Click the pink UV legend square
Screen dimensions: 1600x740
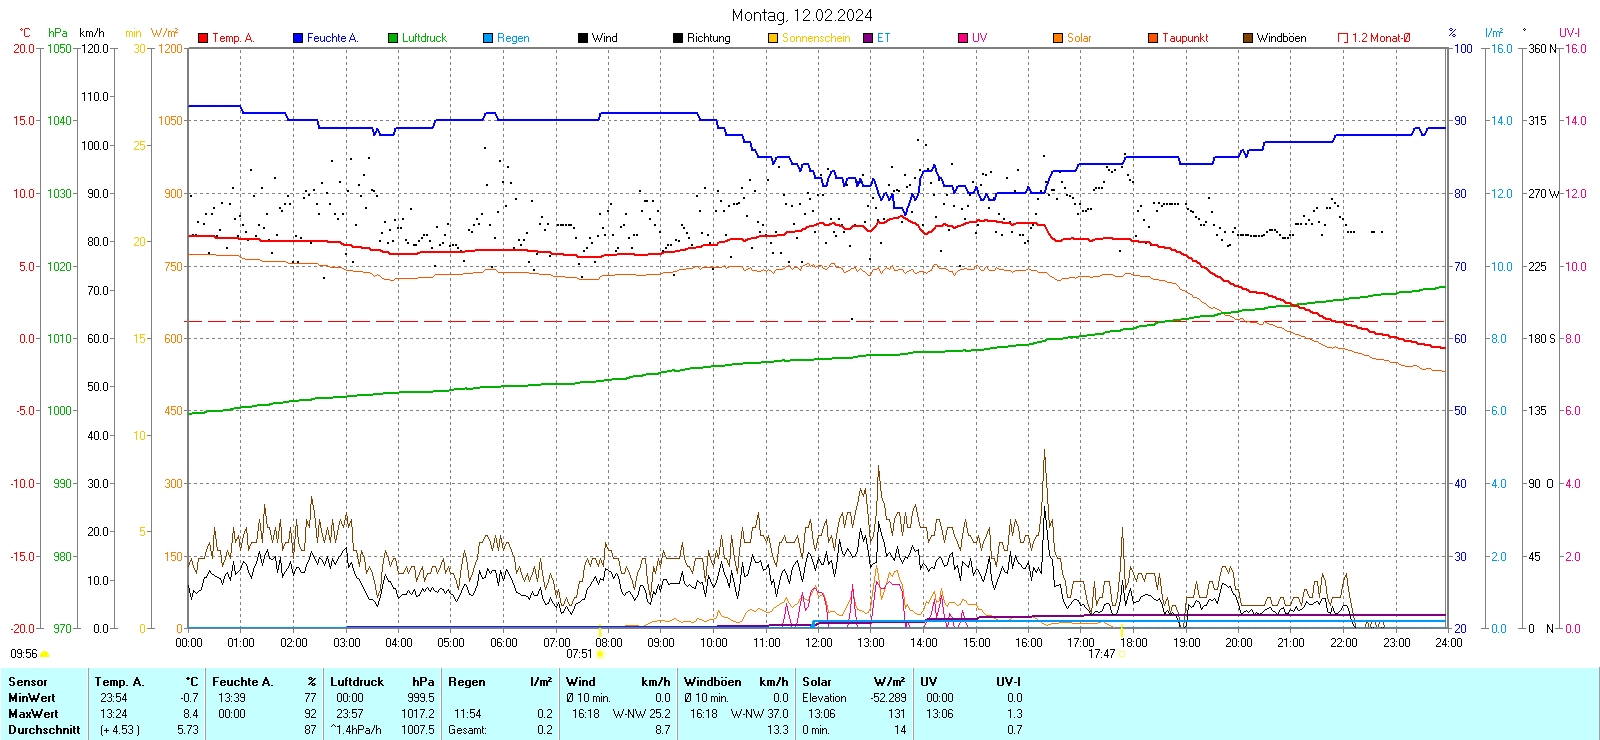[963, 38]
